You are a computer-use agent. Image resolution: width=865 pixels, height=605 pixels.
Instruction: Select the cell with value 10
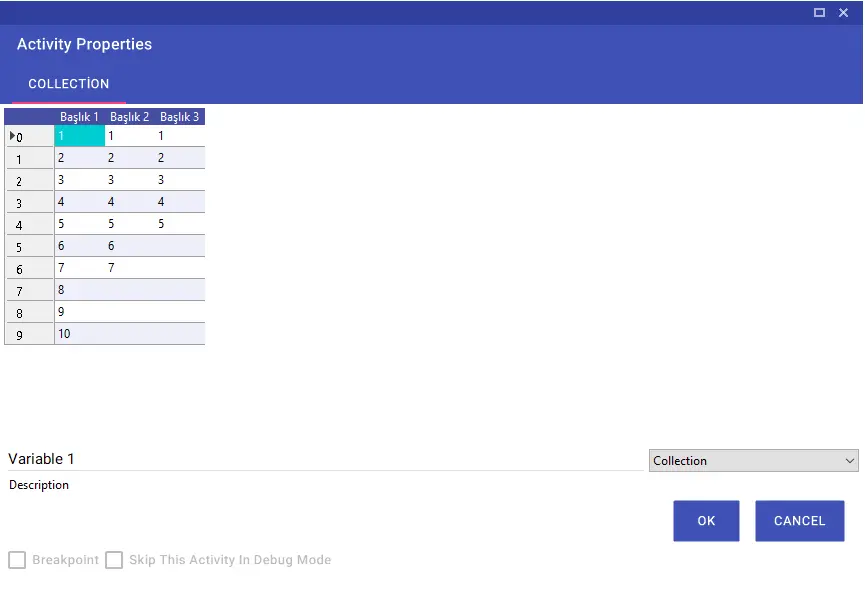pos(79,334)
